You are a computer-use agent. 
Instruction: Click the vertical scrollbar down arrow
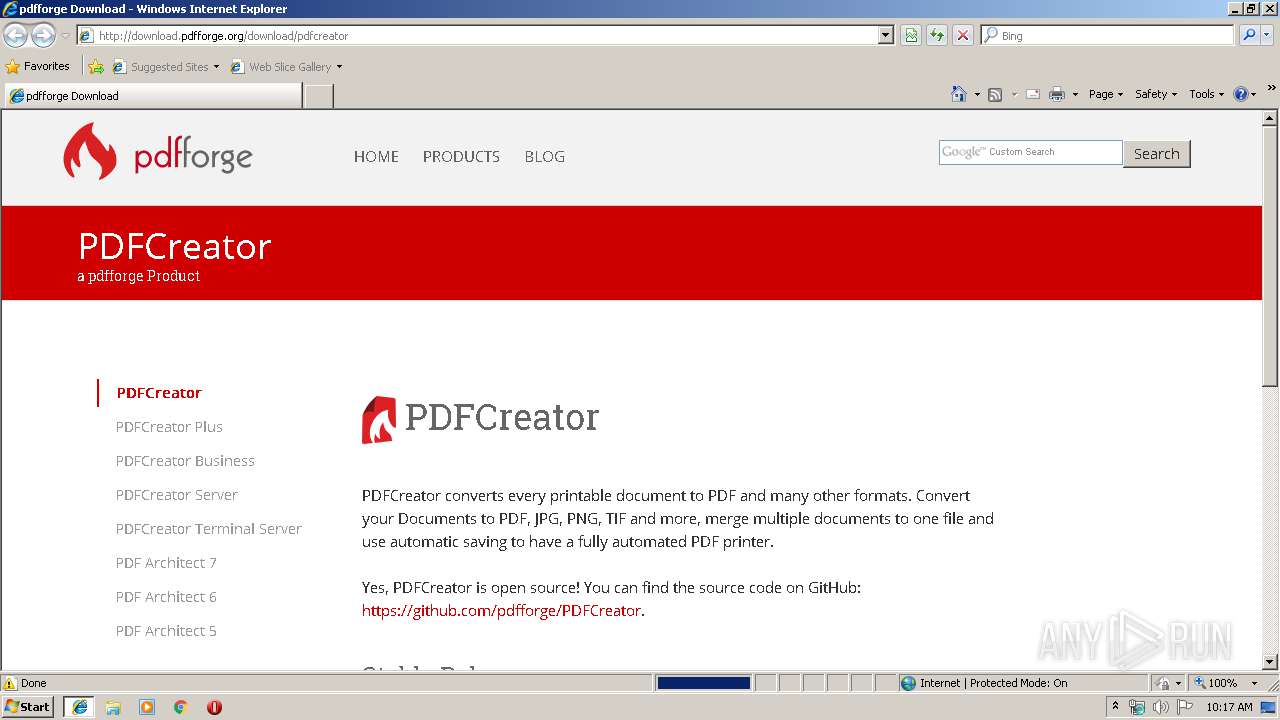[1270, 661]
